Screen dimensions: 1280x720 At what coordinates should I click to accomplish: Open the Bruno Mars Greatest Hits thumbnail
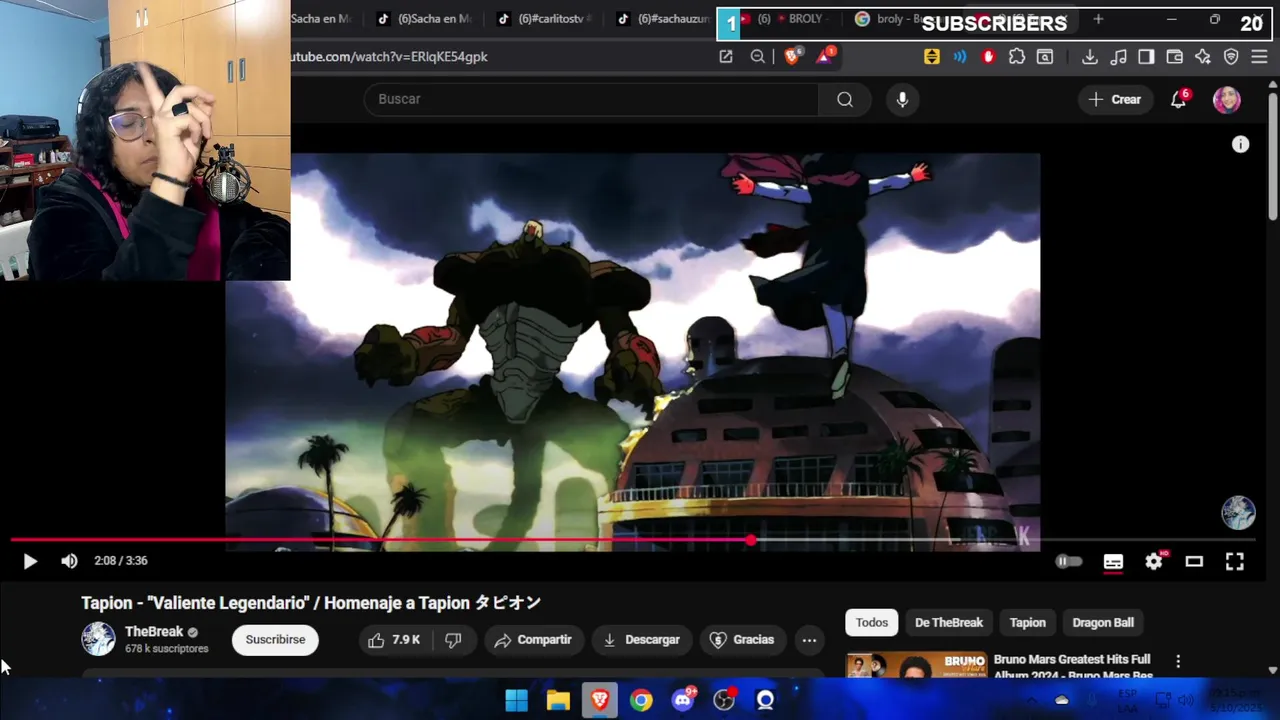pos(916,665)
